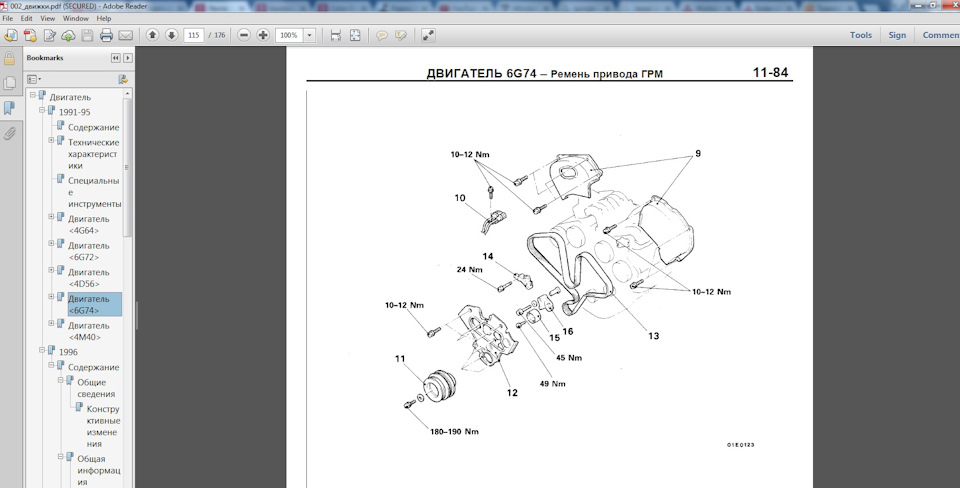The width and height of the screenshot is (960, 488).
Task: Click the 11-84 page number heading
Action: coord(770,72)
